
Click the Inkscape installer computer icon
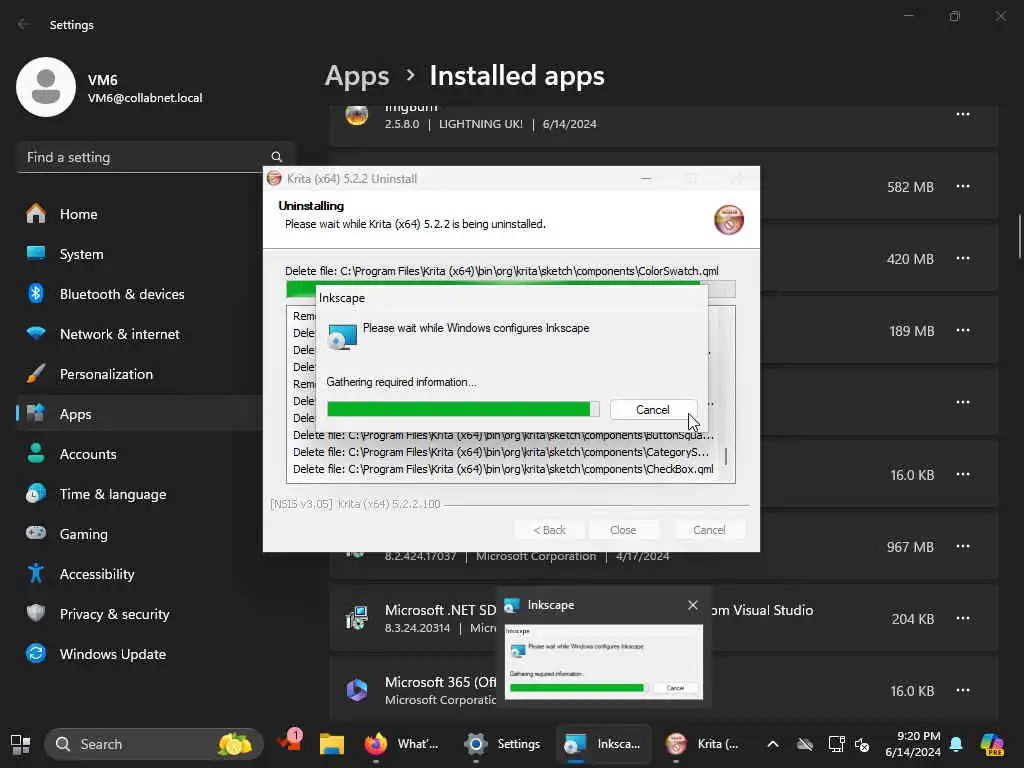click(342, 336)
